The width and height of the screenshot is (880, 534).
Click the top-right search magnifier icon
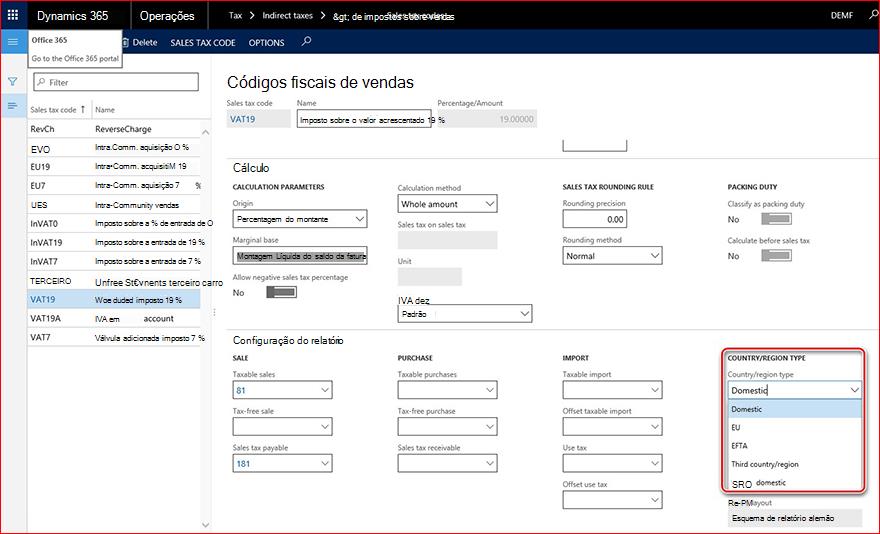(873, 15)
